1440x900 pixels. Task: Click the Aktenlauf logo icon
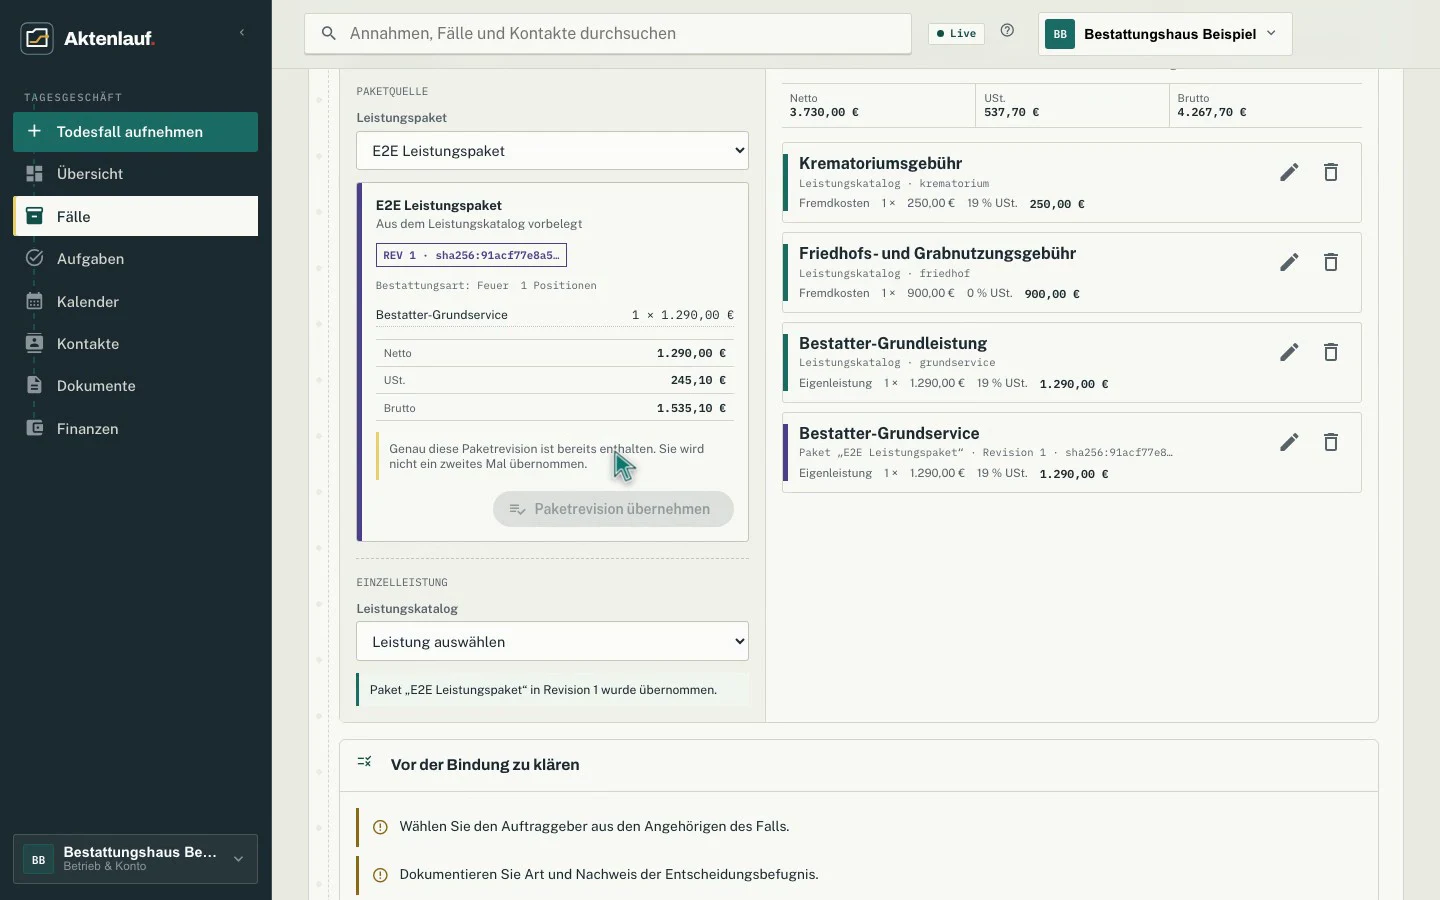tap(37, 38)
